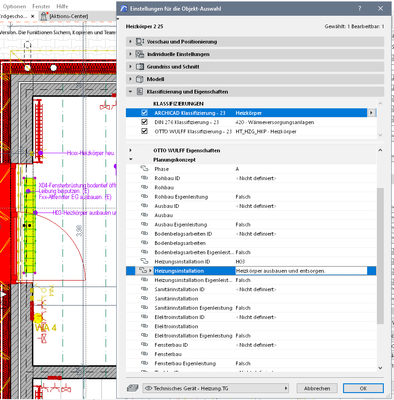
Task: Click the properties list scrollbar thumb
Action: (x=380, y=256)
